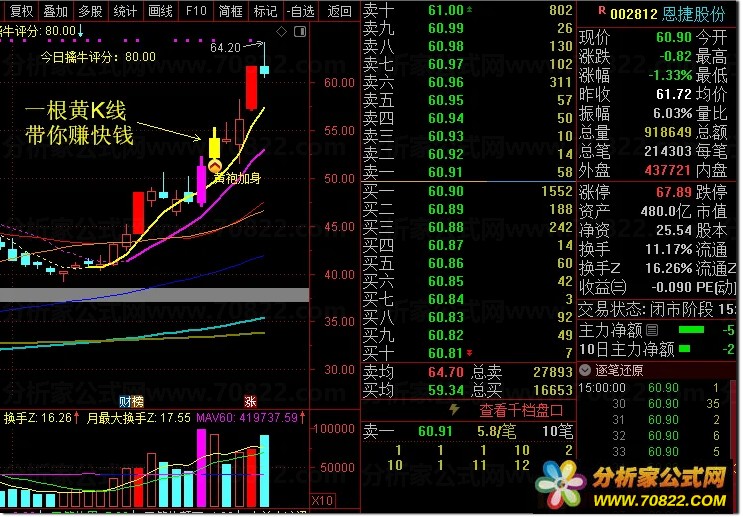Viewport: 743px width, 517px height.
Task: Expand the 逐笔还原 dropdown arrow
Action: pos(585,370)
